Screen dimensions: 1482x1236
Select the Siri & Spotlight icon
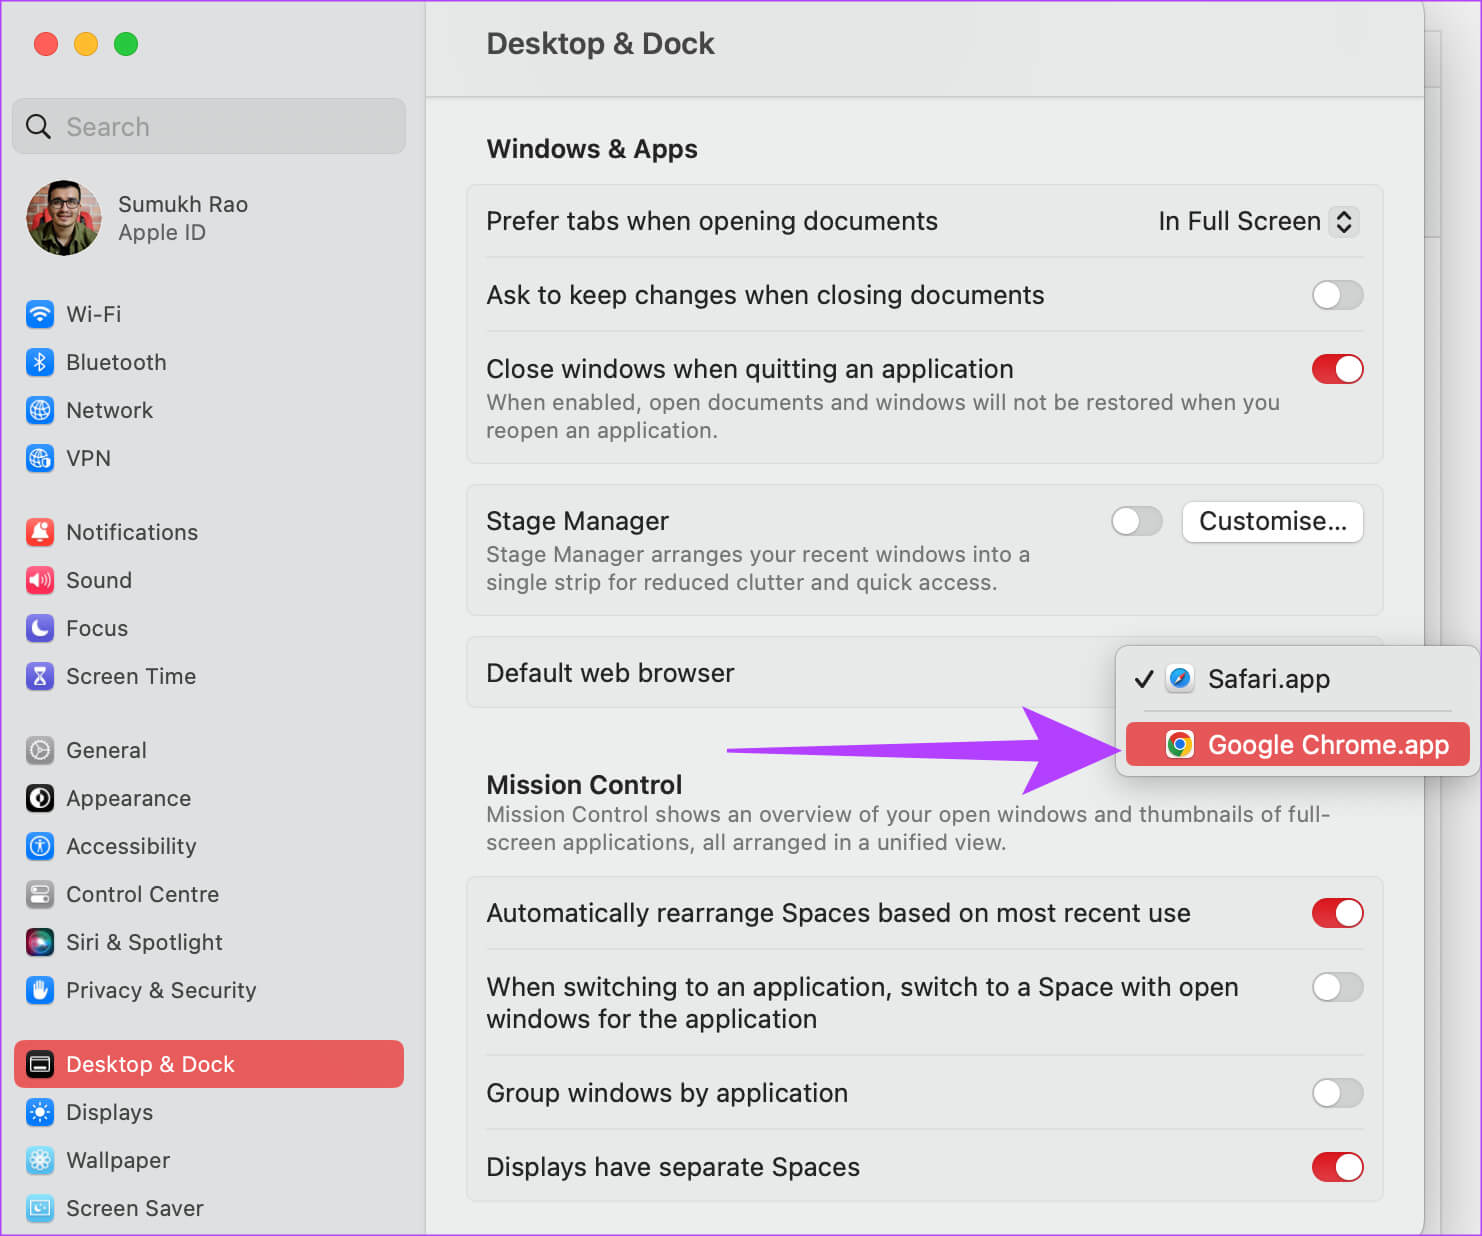click(40, 942)
